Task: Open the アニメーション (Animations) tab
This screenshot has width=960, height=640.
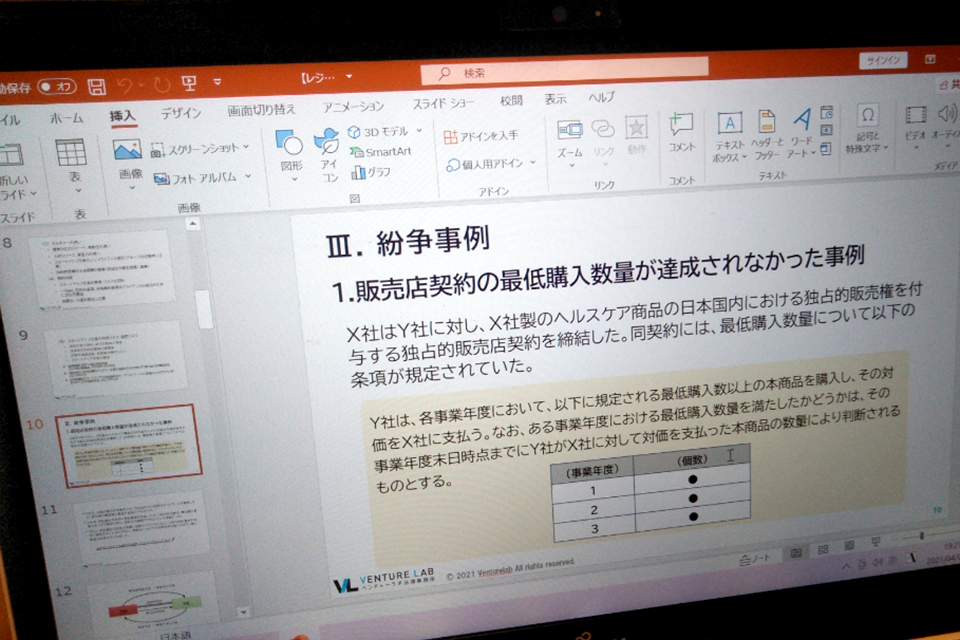Action: pos(353,106)
